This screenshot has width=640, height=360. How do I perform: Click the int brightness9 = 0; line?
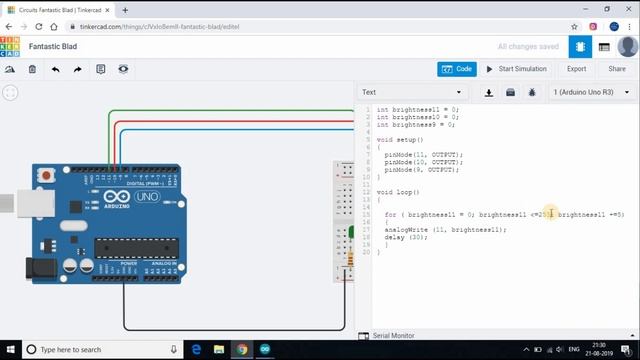[x=416, y=125]
